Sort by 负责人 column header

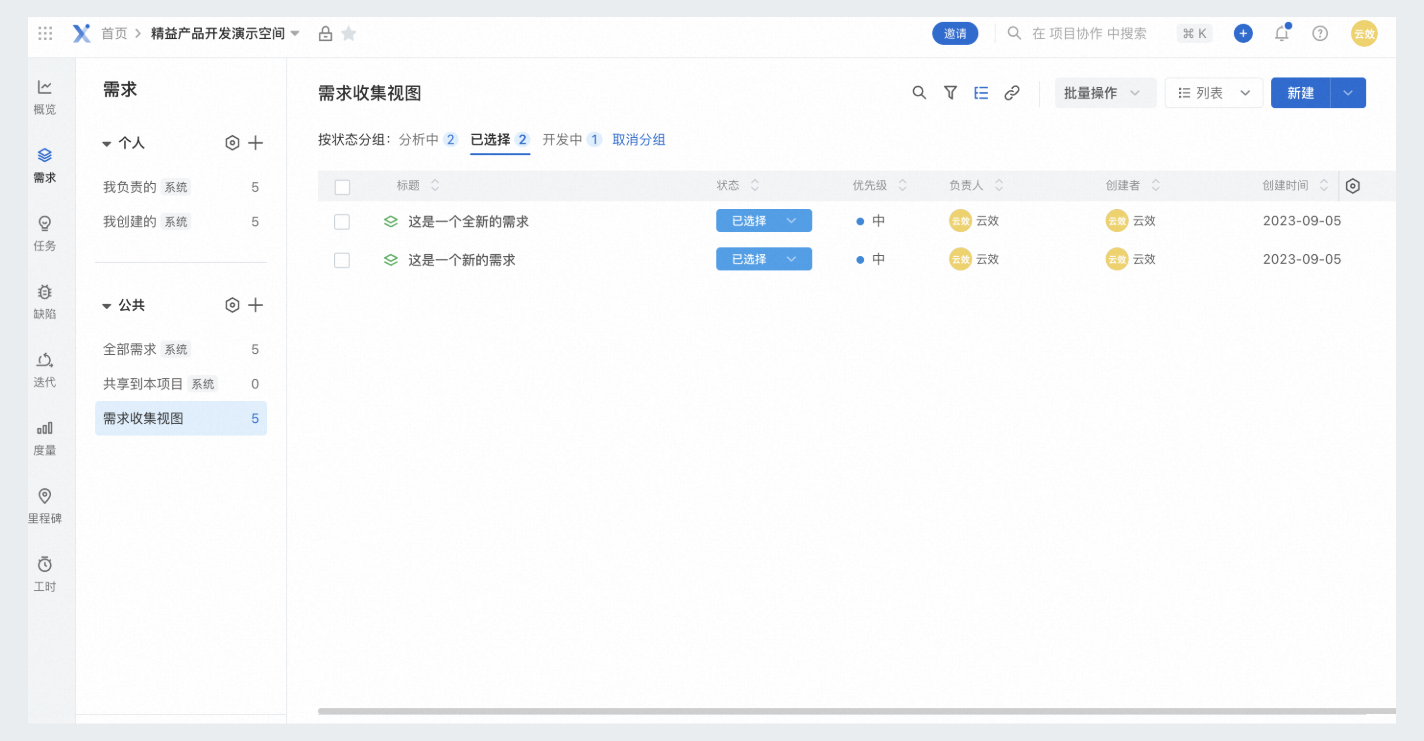coord(977,186)
